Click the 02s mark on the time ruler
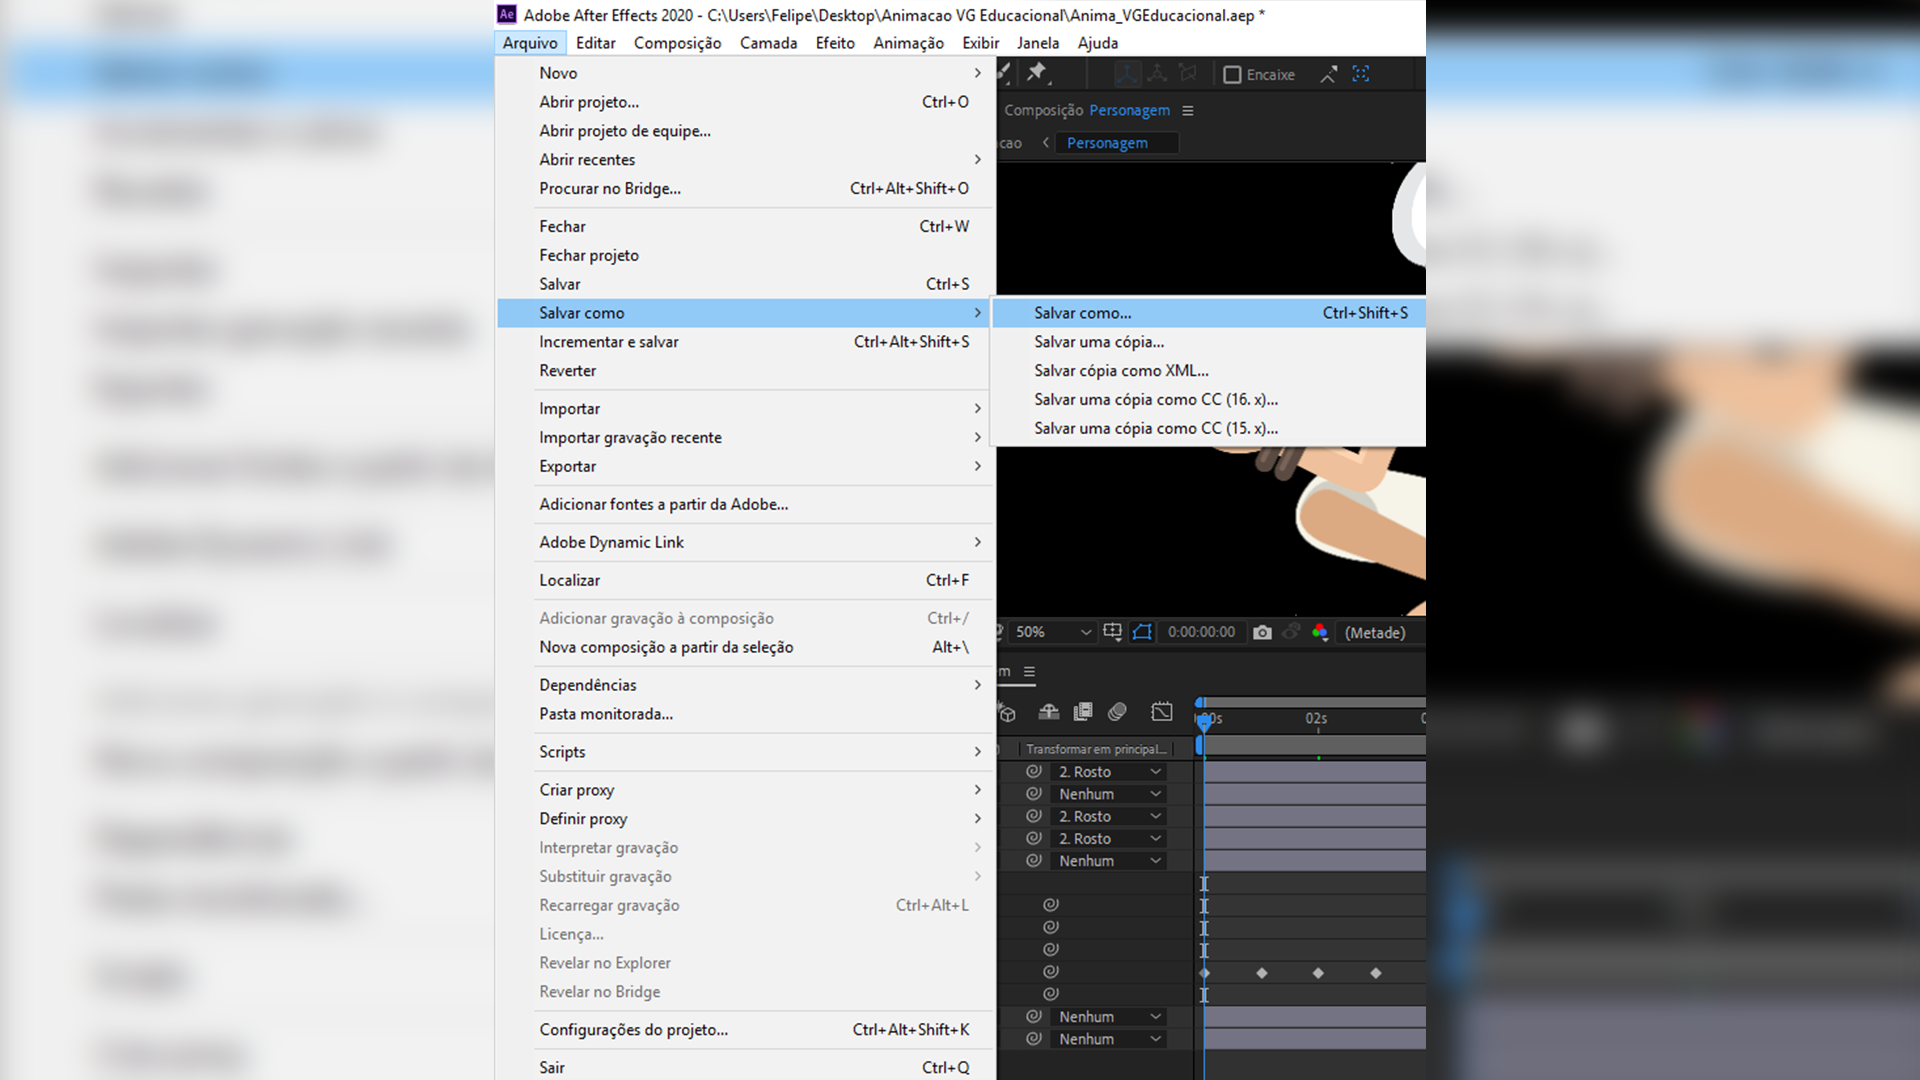The image size is (1920, 1080). 1316,718
